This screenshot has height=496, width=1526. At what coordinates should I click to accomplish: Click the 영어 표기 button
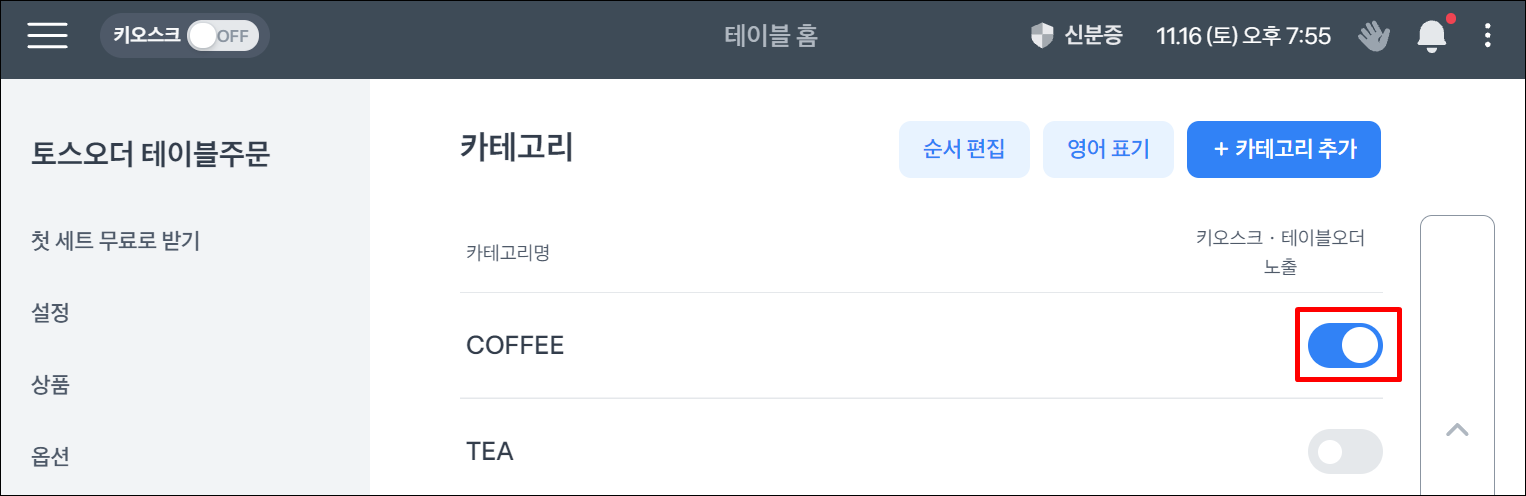1108,150
